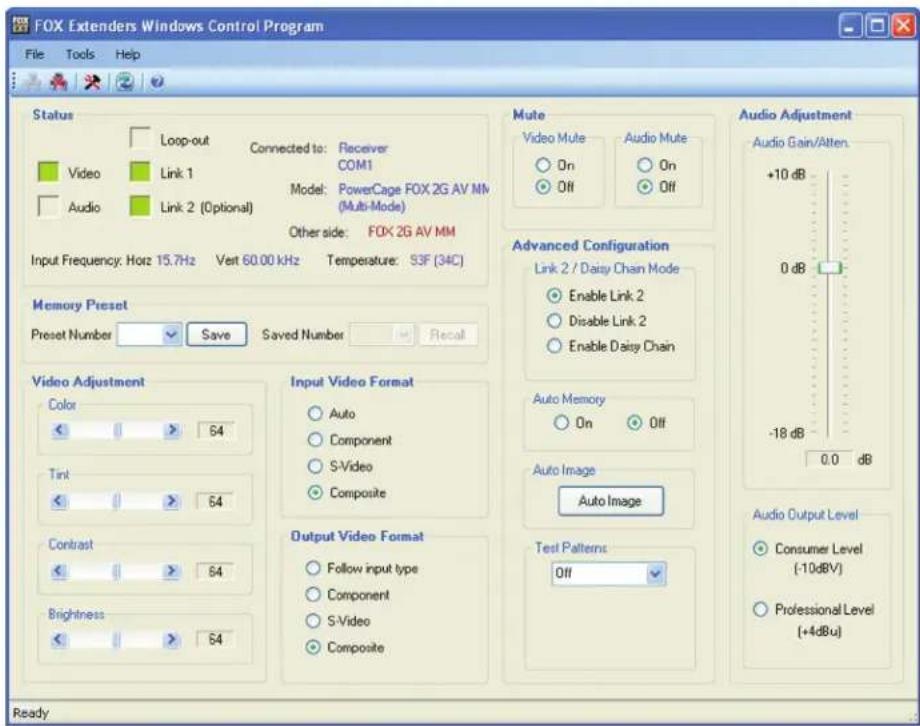
Task: Click the Loop-out status indicator box
Action: click(x=140, y=139)
